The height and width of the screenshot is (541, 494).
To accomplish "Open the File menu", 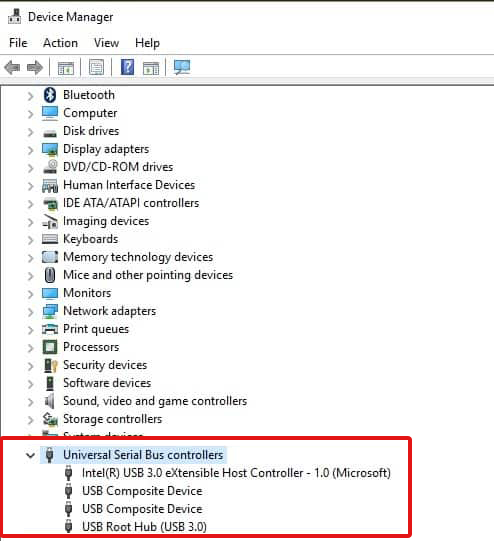I will [x=18, y=43].
